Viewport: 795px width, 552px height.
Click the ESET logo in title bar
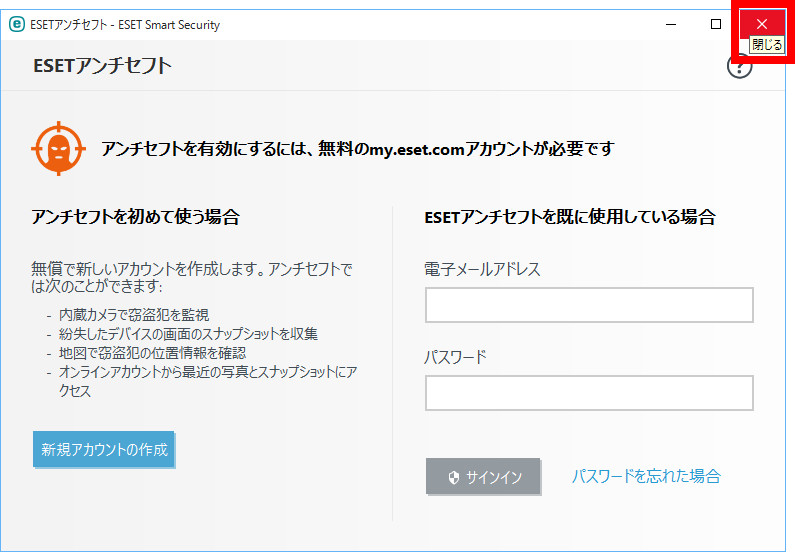click(17, 24)
